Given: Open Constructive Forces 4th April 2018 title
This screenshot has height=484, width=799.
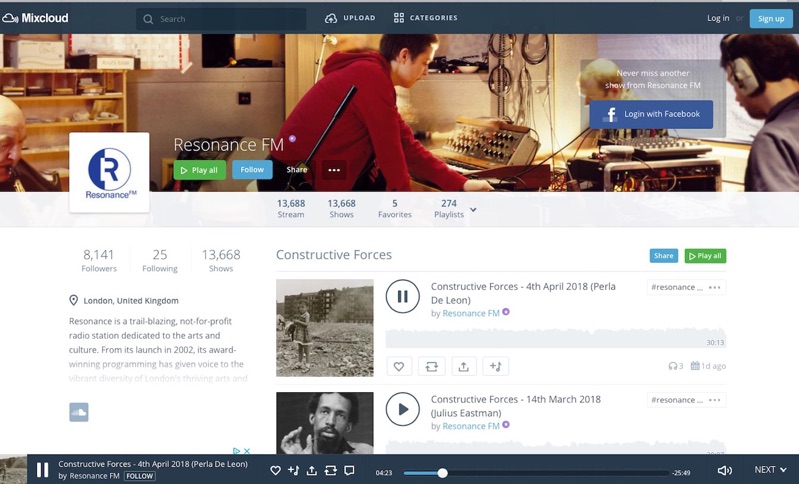Looking at the screenshot, I should coord(523,293).
